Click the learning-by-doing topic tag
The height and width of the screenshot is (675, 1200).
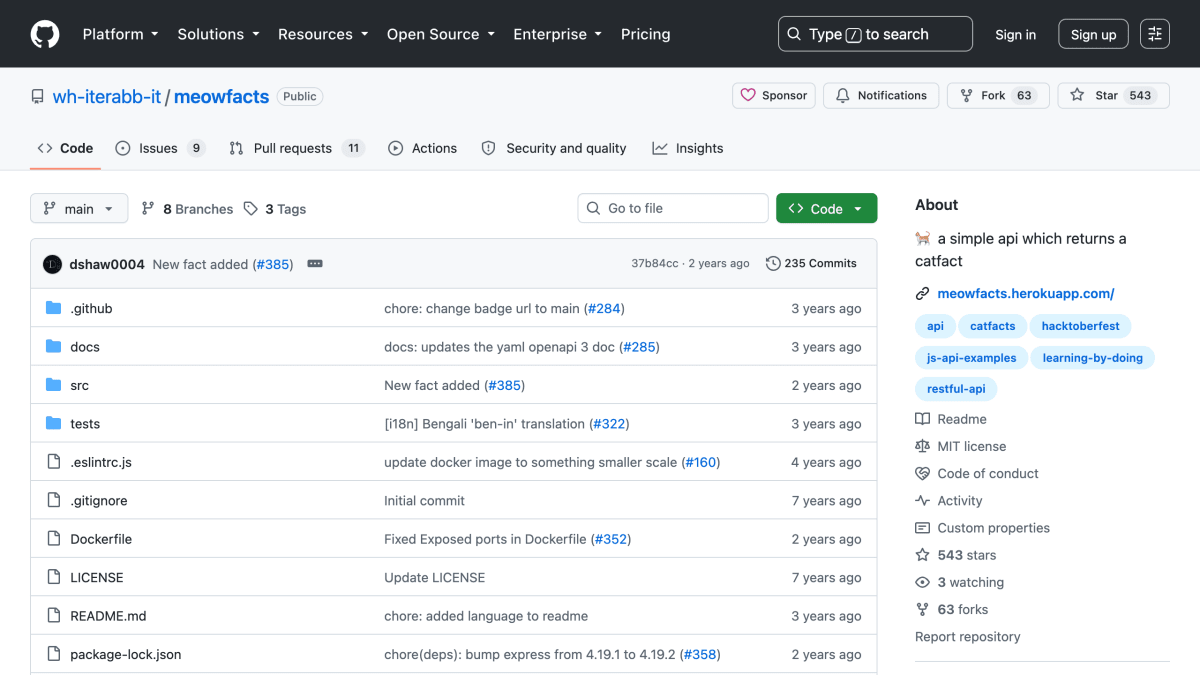pos(1092,358)
